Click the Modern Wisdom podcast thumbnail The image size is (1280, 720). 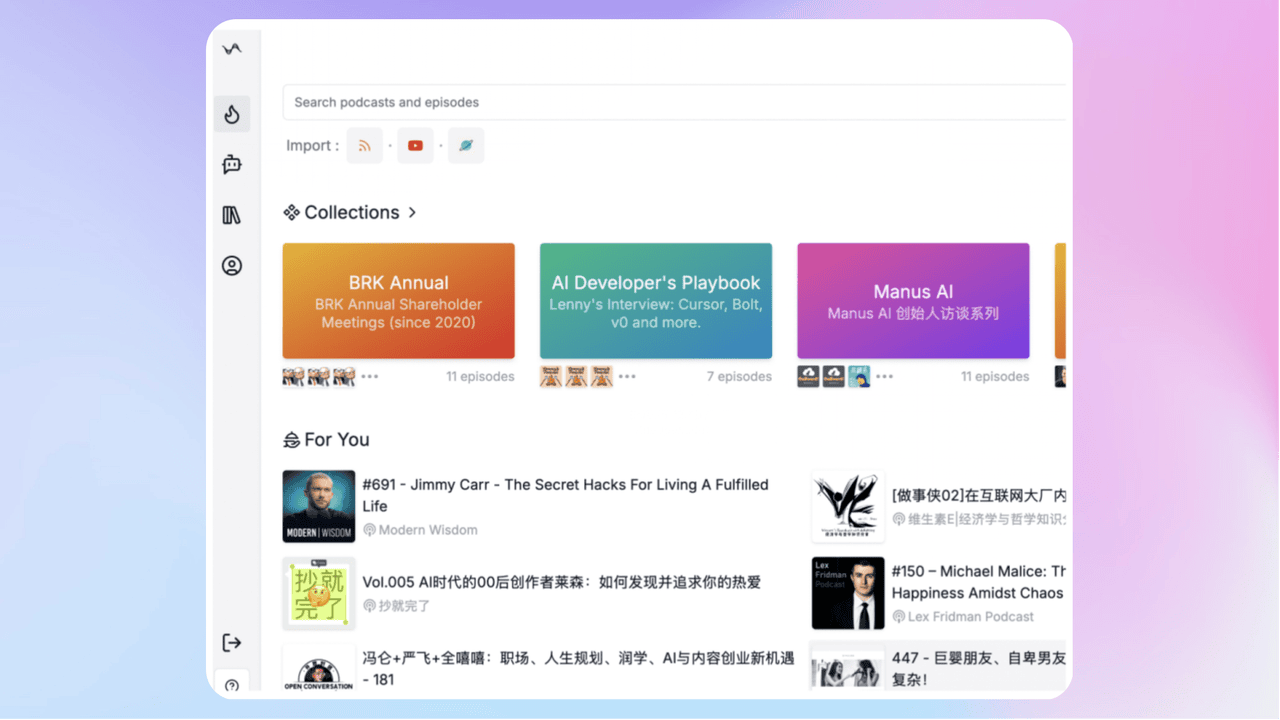pos(319,506)
